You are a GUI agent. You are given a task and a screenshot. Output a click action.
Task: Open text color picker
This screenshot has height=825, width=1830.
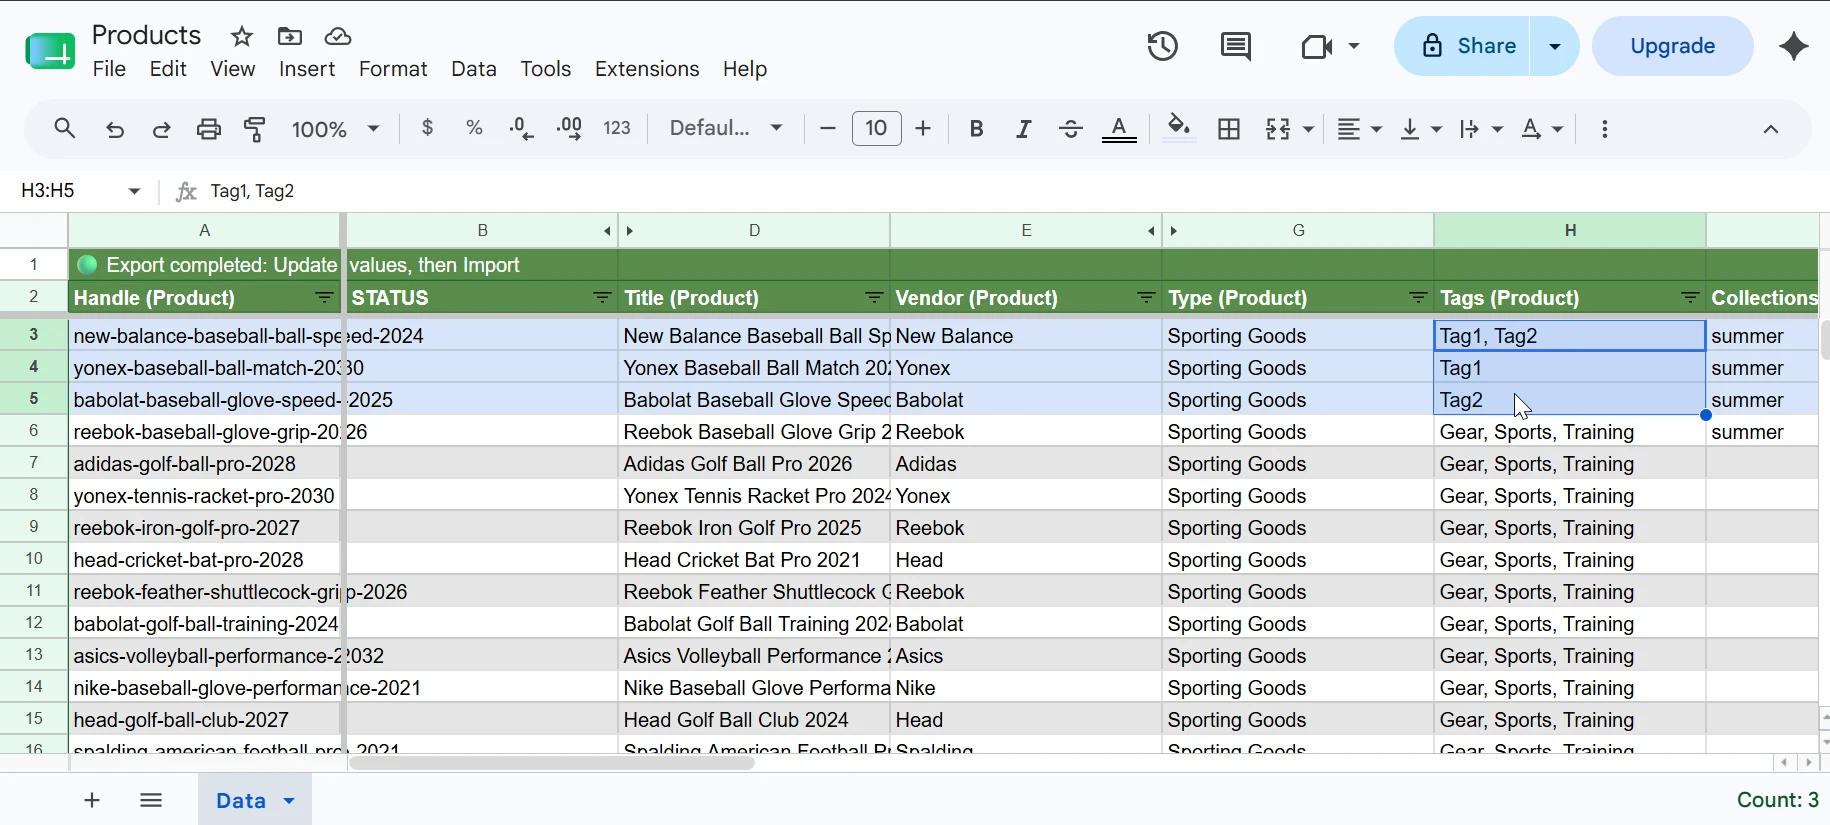[1119, 129]
